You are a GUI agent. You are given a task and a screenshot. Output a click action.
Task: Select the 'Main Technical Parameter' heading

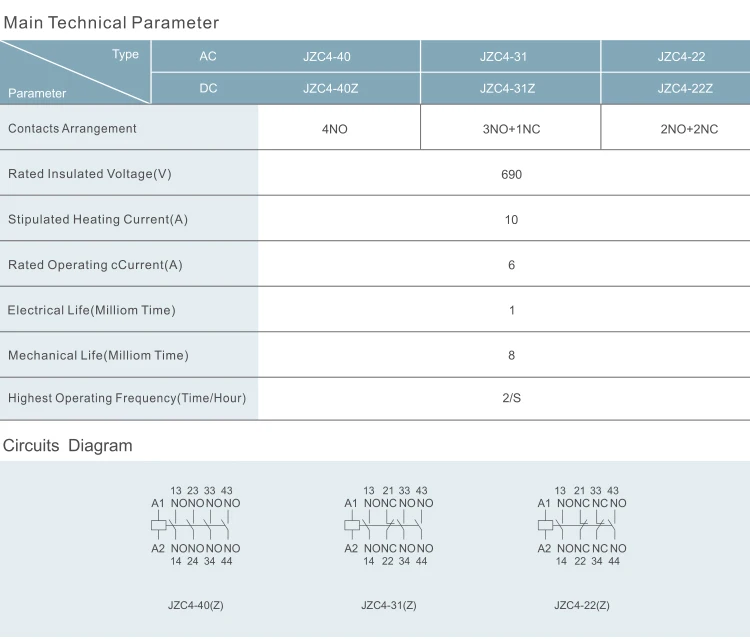(x=111, y=22)
